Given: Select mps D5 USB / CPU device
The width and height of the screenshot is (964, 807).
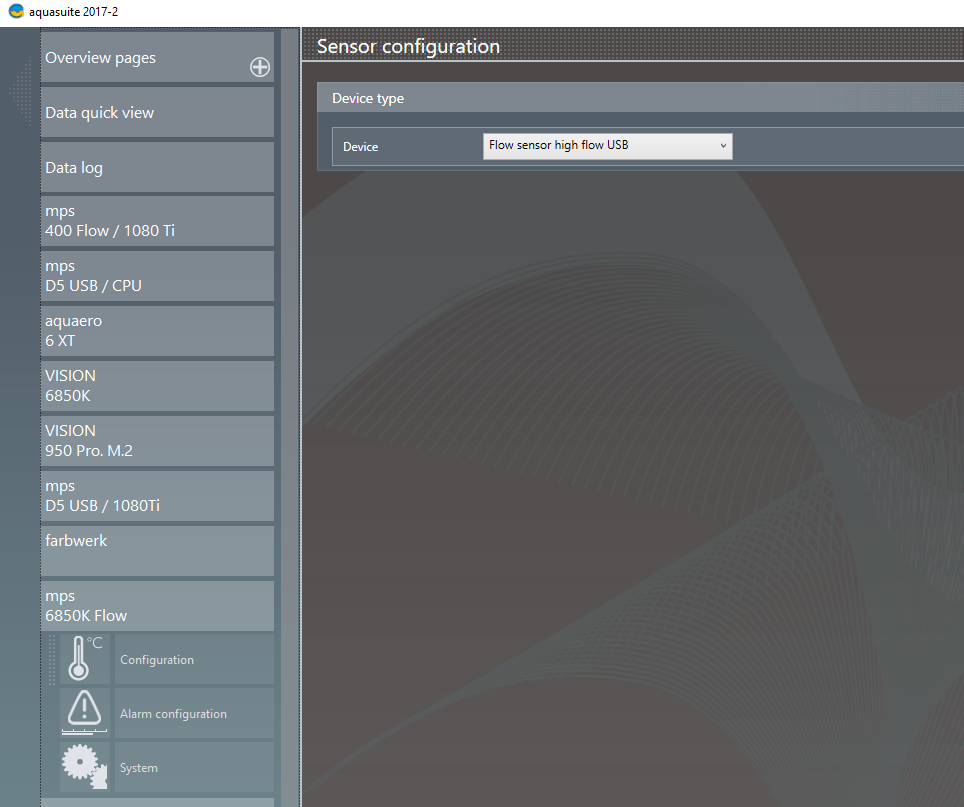Looking at the screenshot, I should [x=157, y=276].
